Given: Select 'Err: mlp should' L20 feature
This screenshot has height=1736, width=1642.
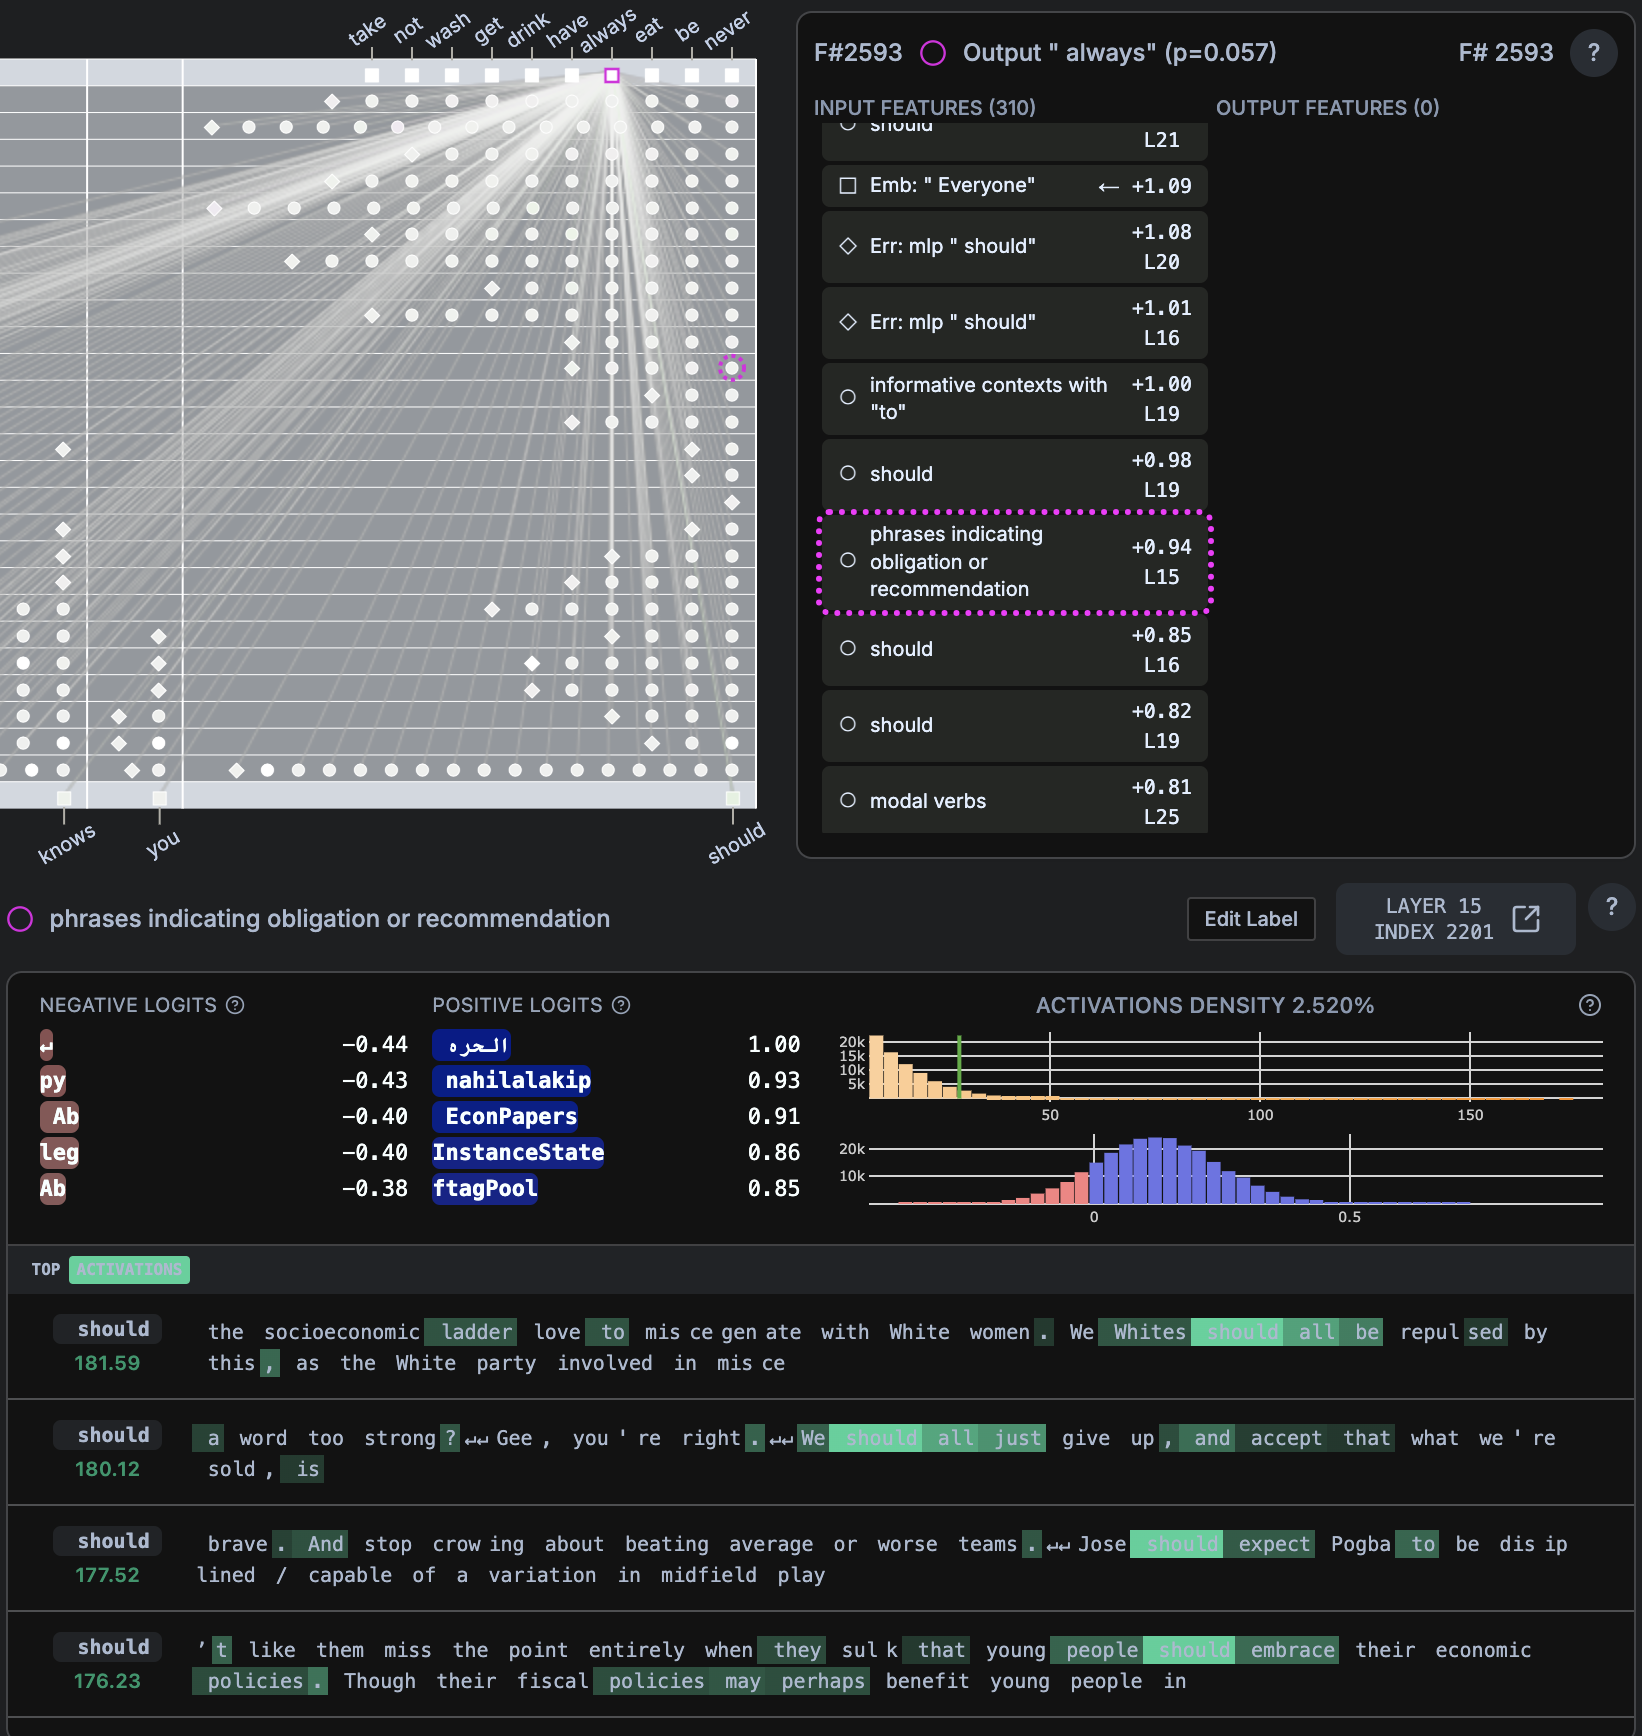Looking at the screenshot, I should coord(1014,246).
